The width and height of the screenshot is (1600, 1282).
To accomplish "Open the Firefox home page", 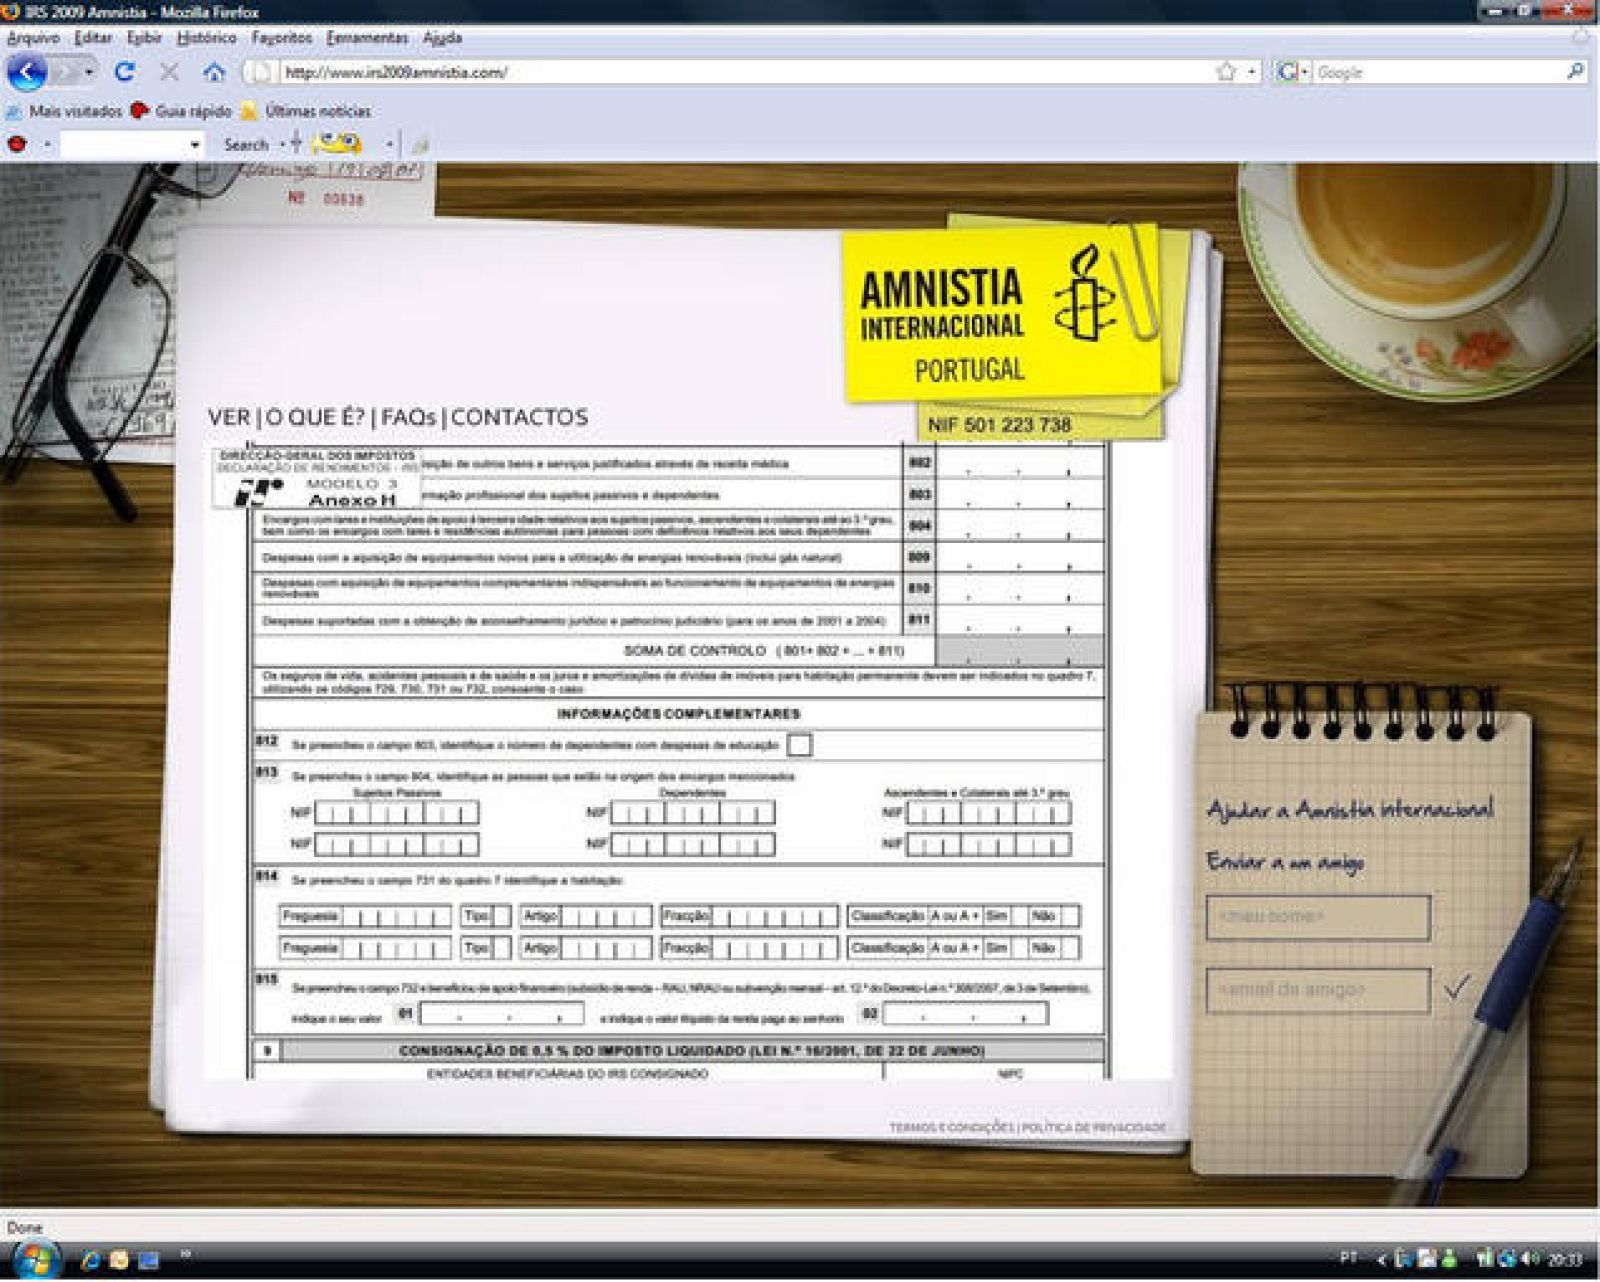I will pos(212,72).
